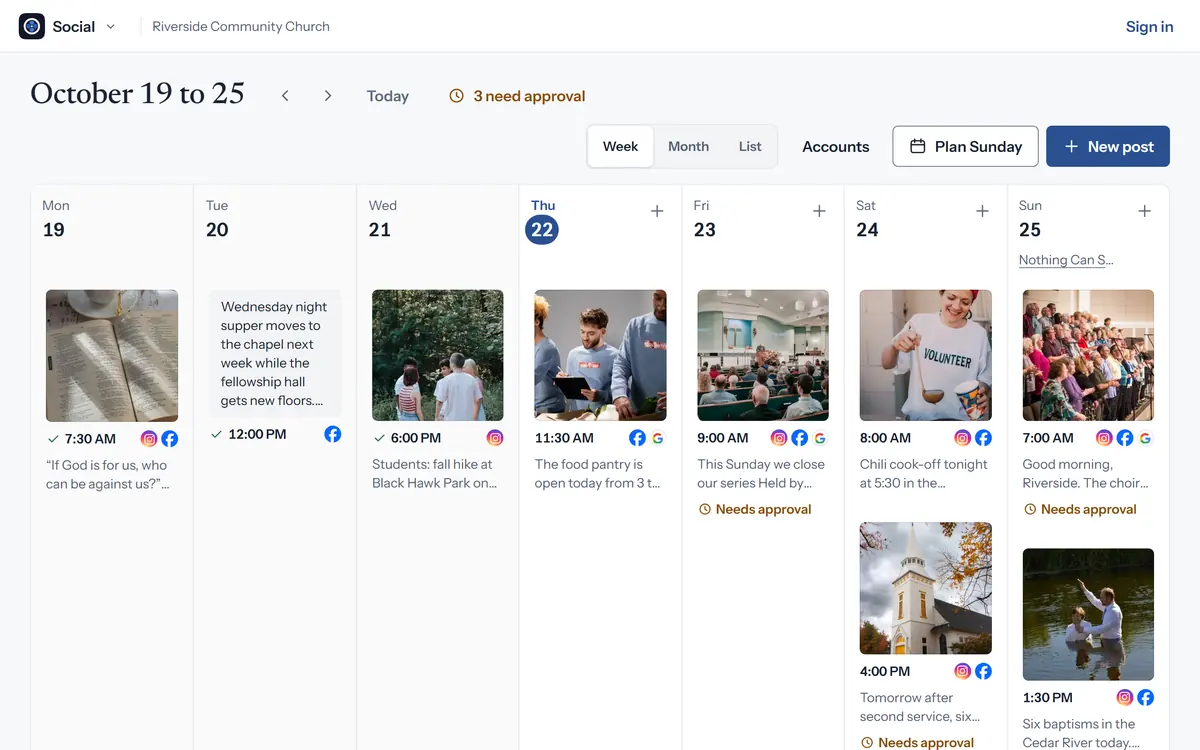Viewport: 1200px width, 750px height.
Task: Add a post on Friday 23
Action: click(x=819, y=211)
